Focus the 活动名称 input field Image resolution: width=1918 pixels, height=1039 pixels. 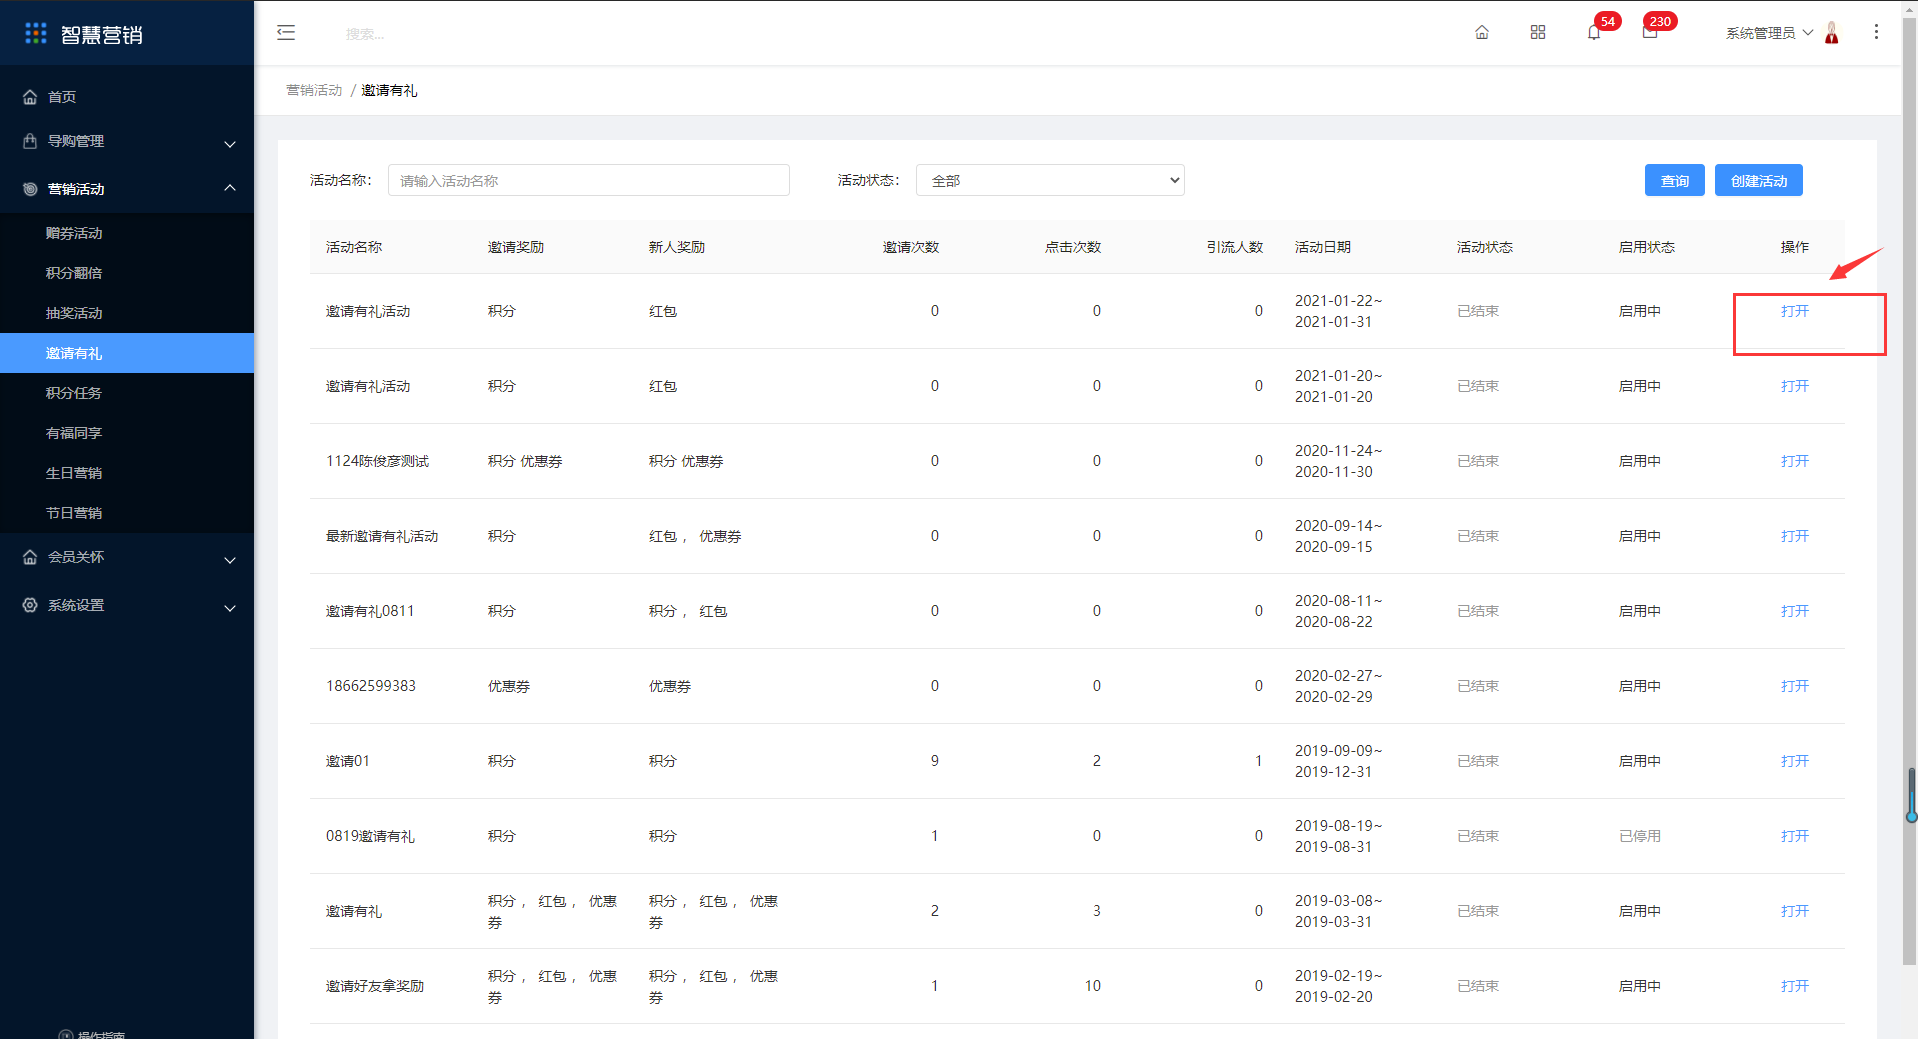click(x=589, y=180)
